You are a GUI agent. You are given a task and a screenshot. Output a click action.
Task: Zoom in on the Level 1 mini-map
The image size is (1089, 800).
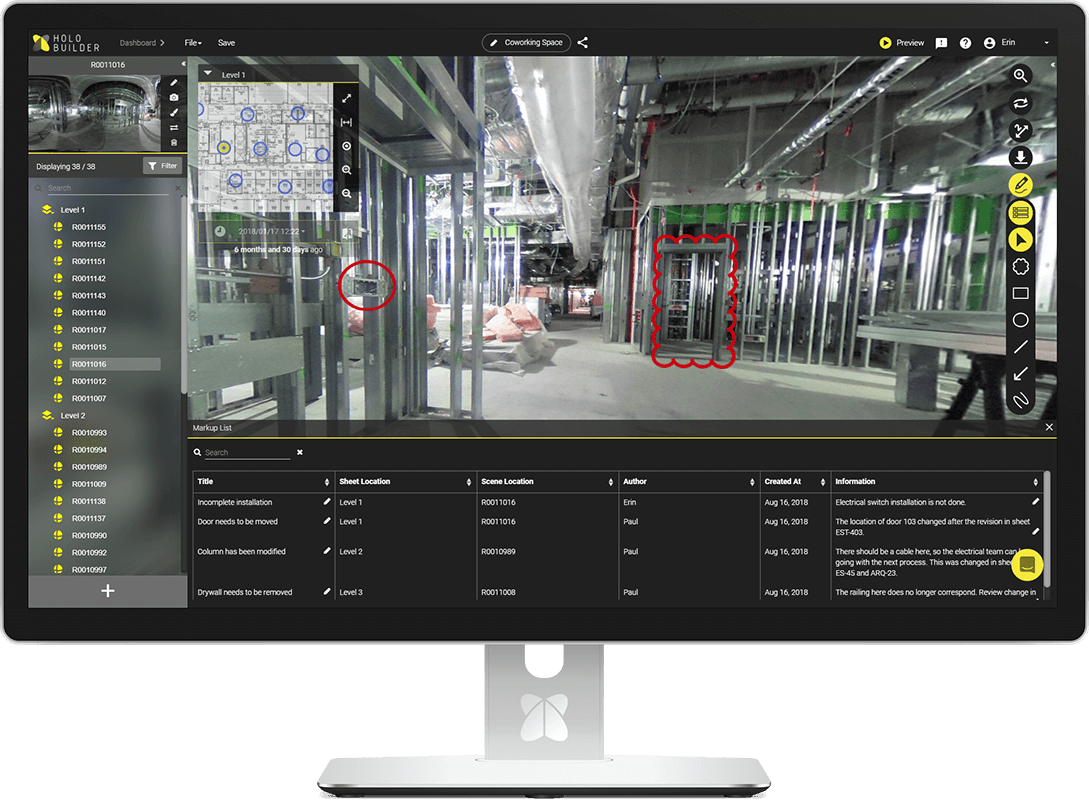(347, 170)
